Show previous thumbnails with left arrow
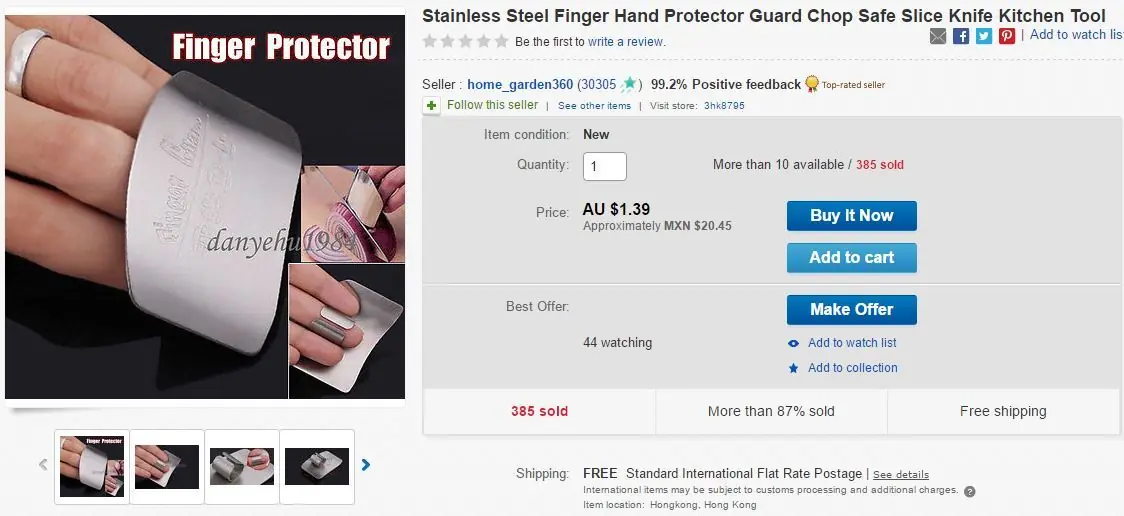 pos(43,464)
